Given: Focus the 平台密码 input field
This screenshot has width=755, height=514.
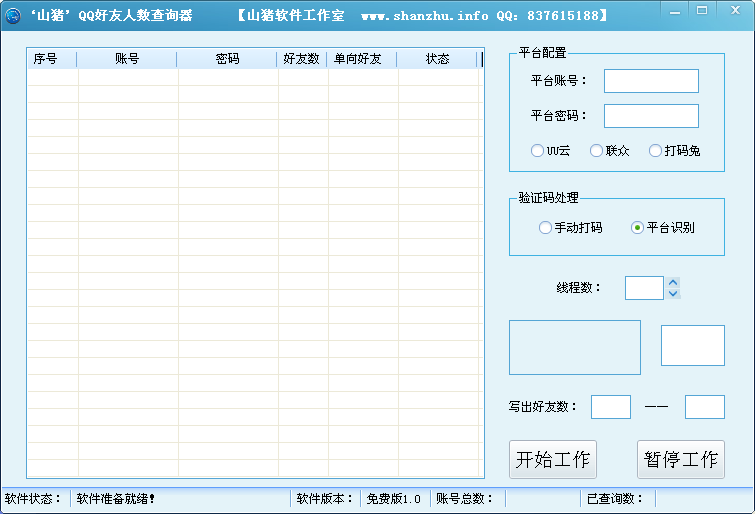Looking at the screenshot, I should (651, 116).
